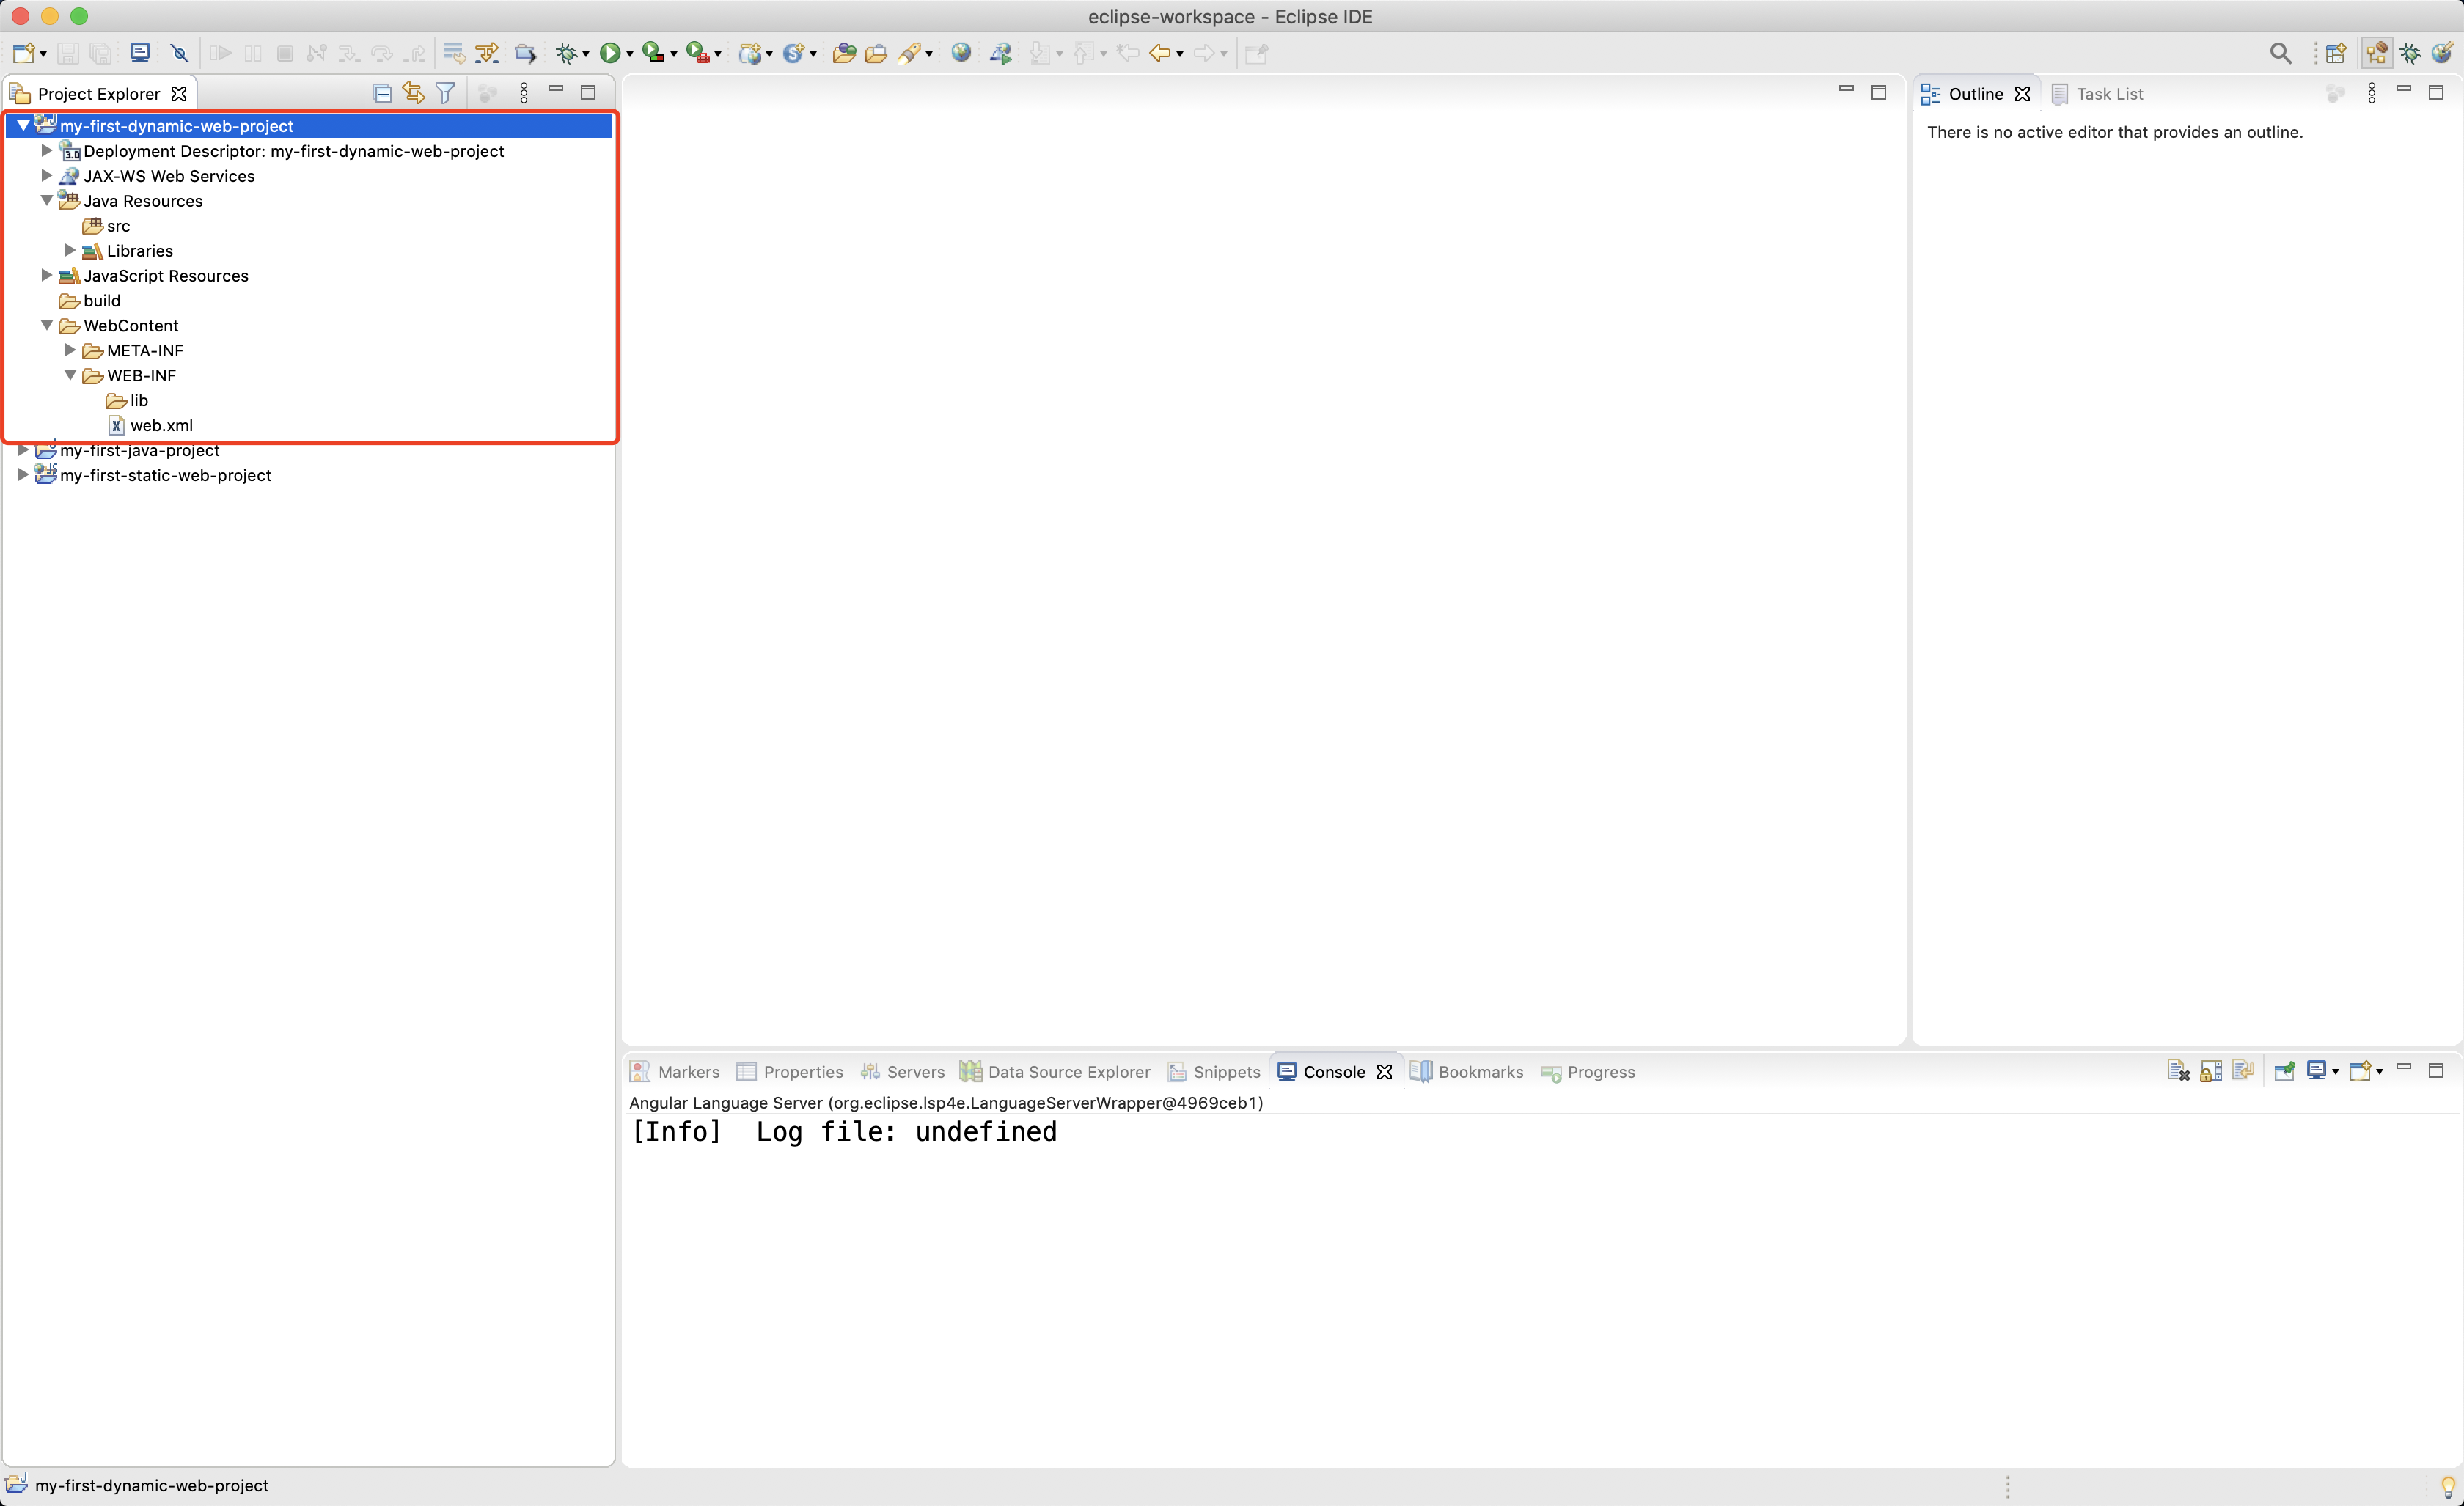Switch to the Markers tab
The height and width of the screenshot is (1506, 2464).
(675, 1071)
